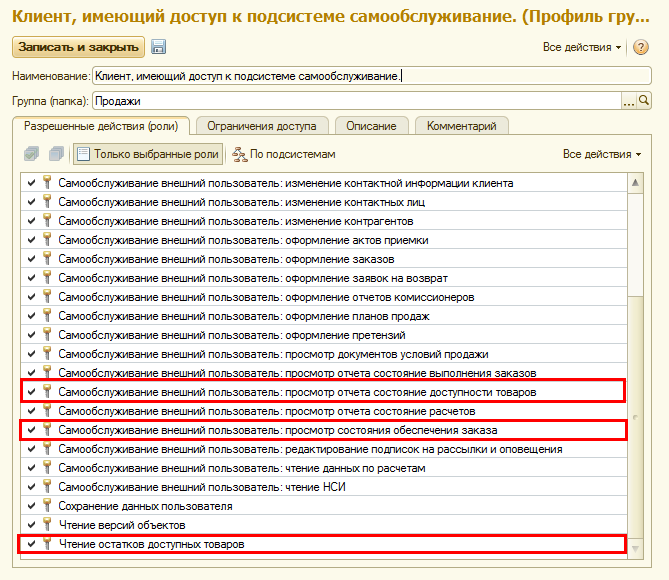This screenshot has height=580, width=669.
Task: Select row Сохранение данных пользователя
Action: click(x=324, y=506)
